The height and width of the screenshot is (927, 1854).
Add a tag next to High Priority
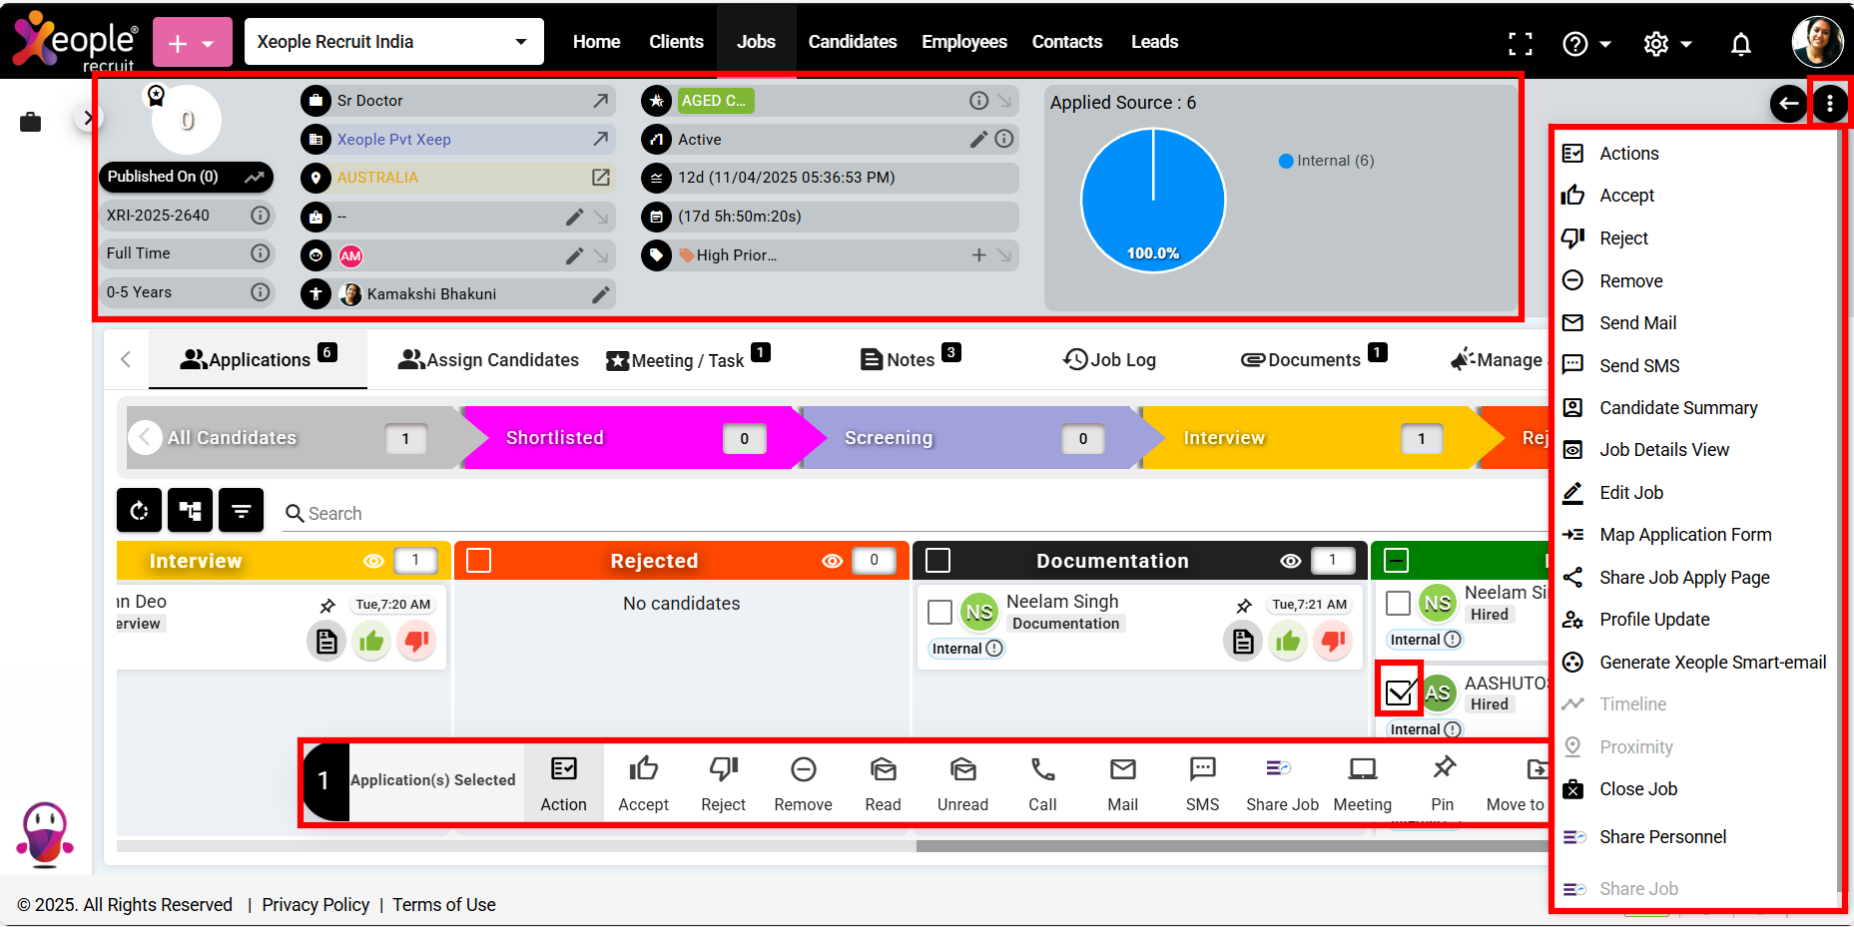pyautogui.click(x=979, y=255)
